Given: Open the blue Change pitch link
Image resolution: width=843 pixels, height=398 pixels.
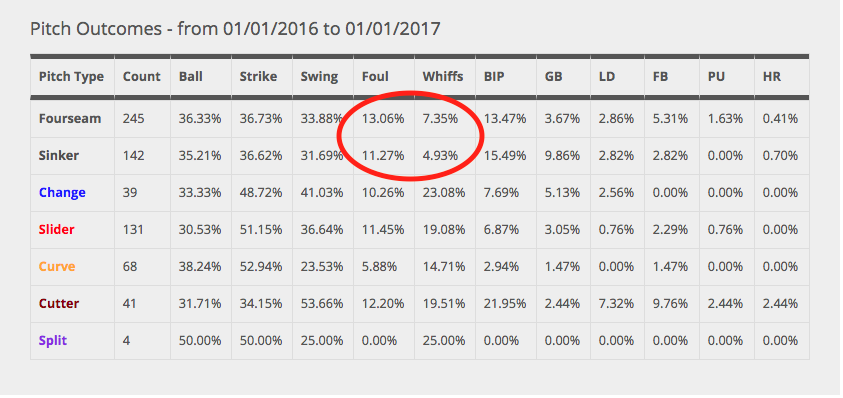Looking at the screenshot, I should pyautogui.click(x=62, y=193).
